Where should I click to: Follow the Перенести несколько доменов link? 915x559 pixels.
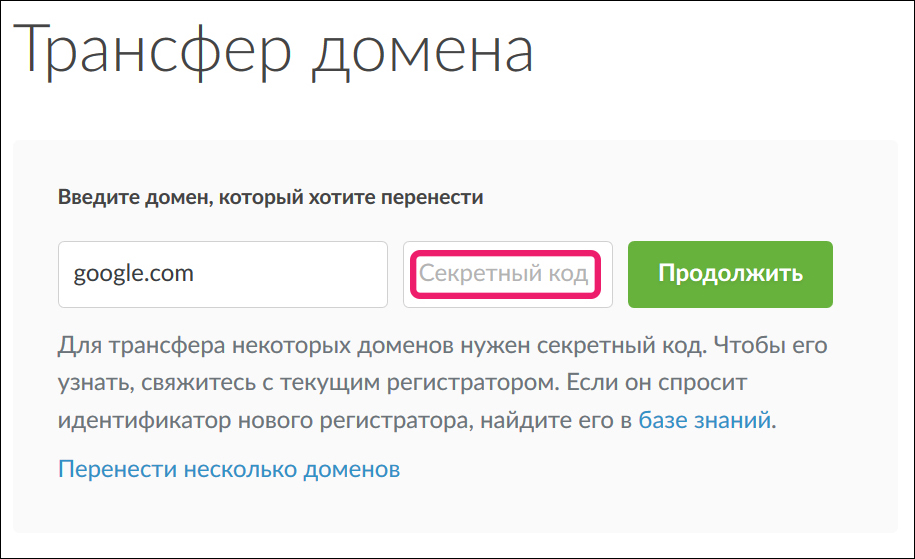pos(229,469)
